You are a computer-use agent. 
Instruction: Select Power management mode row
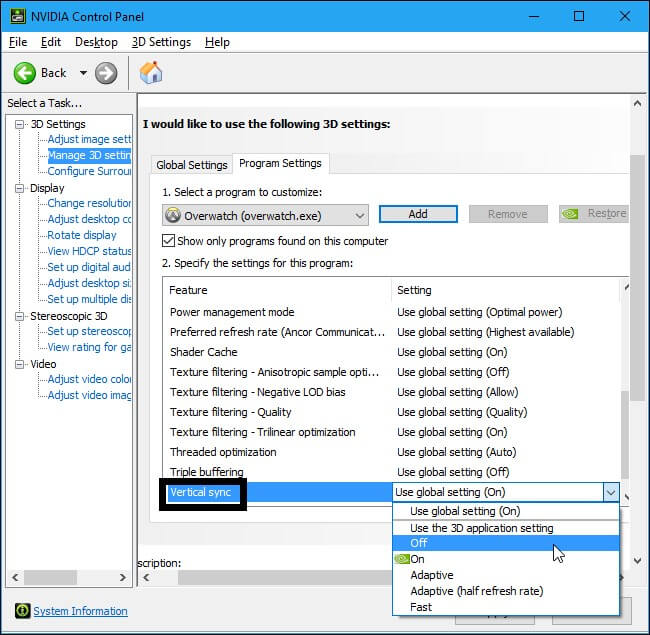[x=392, y=312]
